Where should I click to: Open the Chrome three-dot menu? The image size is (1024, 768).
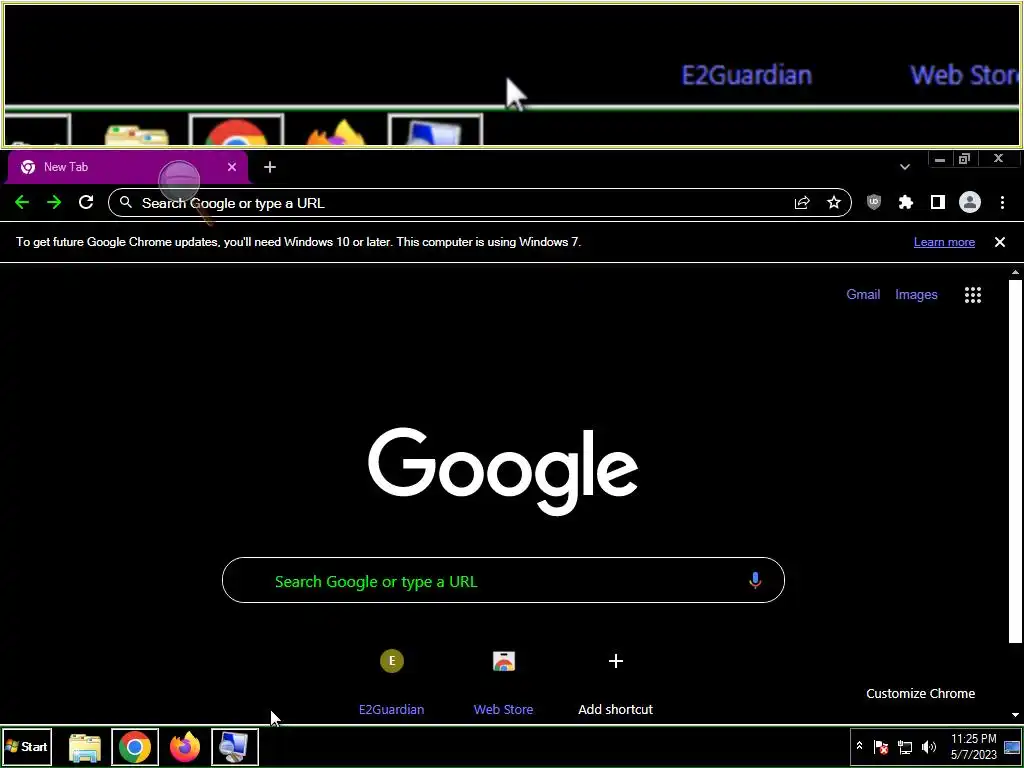click(1002, 202)
